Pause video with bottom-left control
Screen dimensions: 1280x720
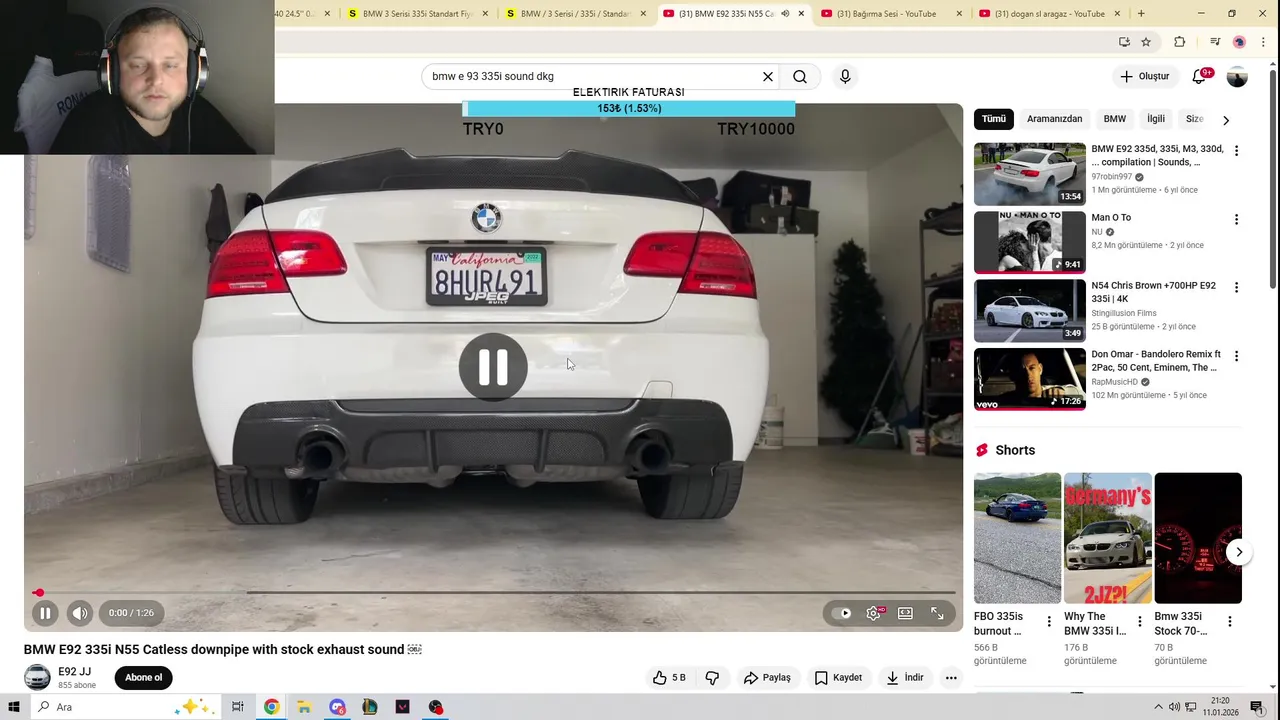coord(45,613)
